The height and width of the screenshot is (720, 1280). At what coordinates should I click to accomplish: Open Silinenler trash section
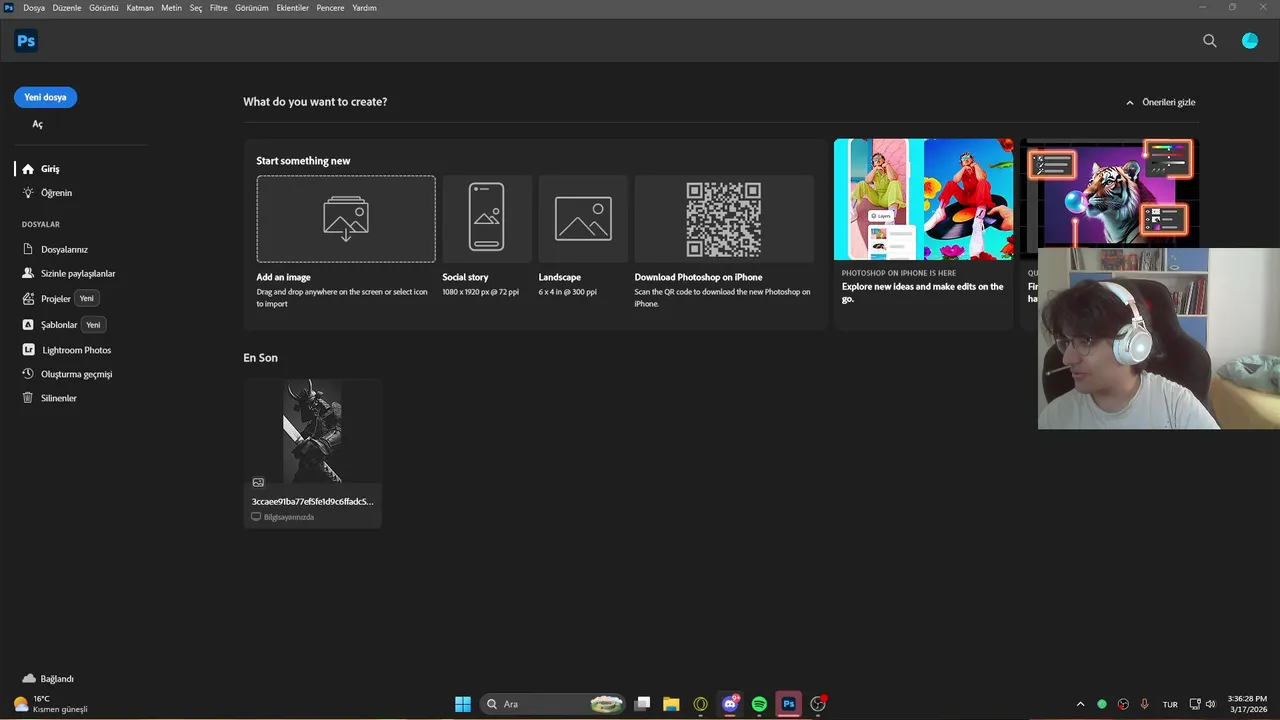(49, 398)
